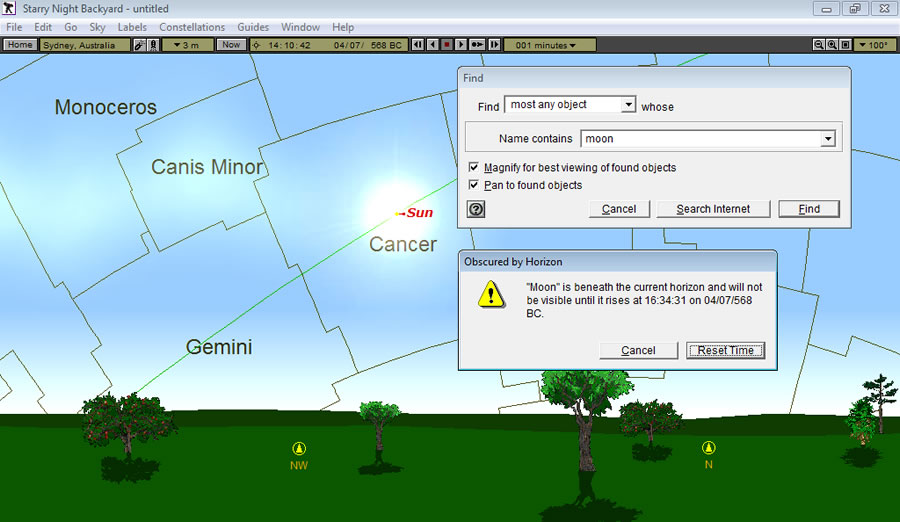Click the Find button
Viewport: 900px width, 522px height.
809,209
